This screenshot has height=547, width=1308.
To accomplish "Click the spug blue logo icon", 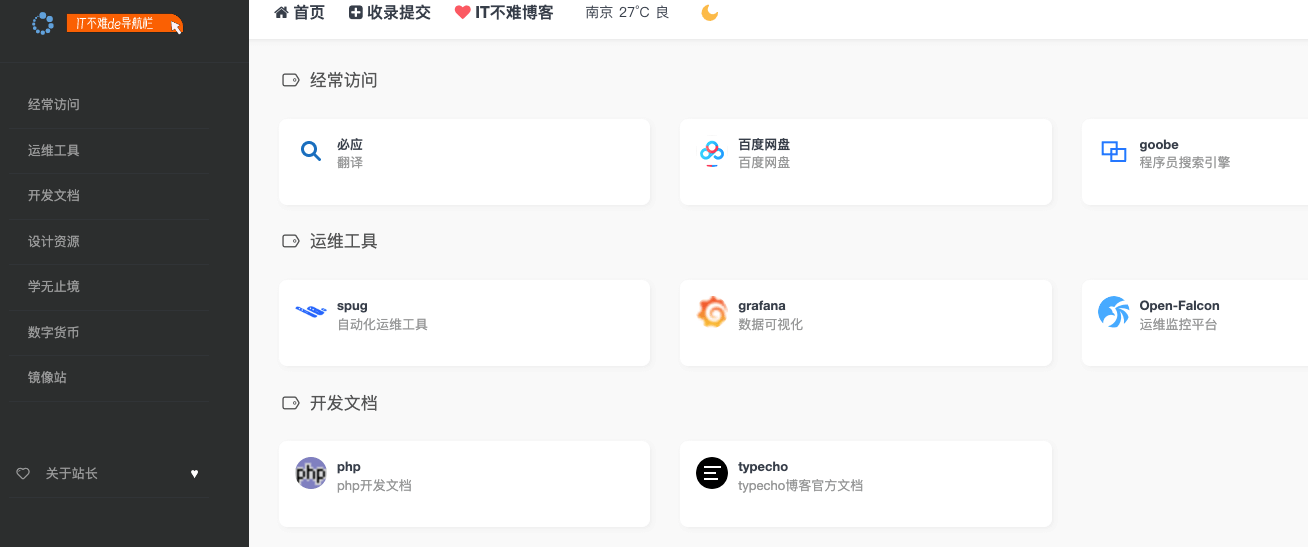I will (x=311, y=312).
